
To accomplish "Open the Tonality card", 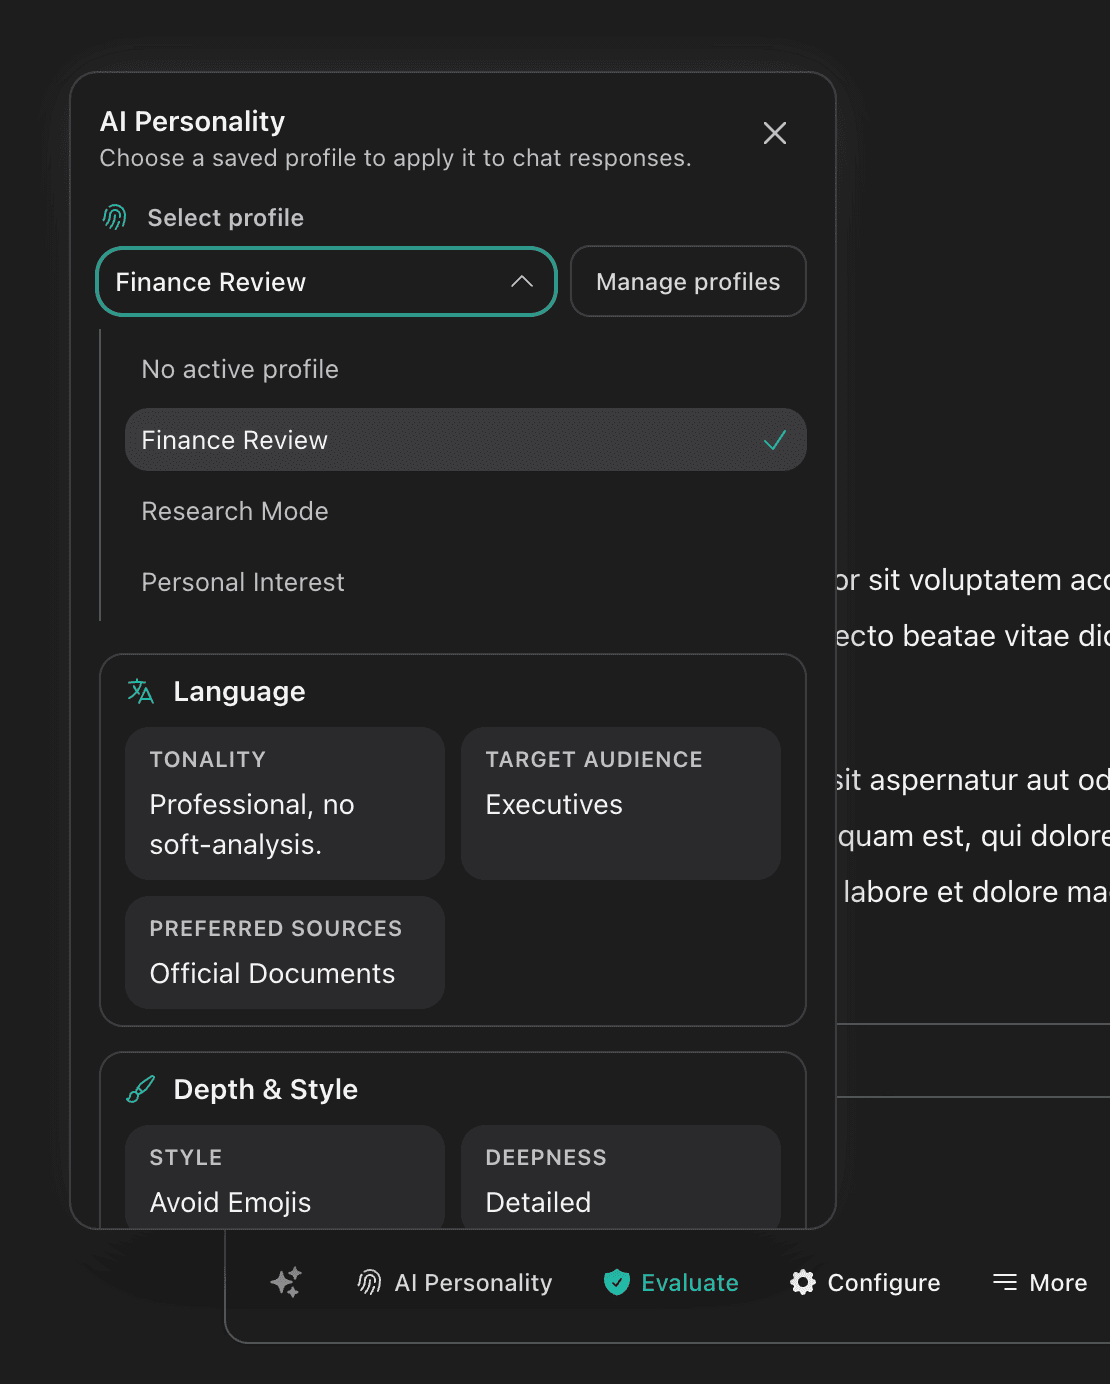I will 285,804.
